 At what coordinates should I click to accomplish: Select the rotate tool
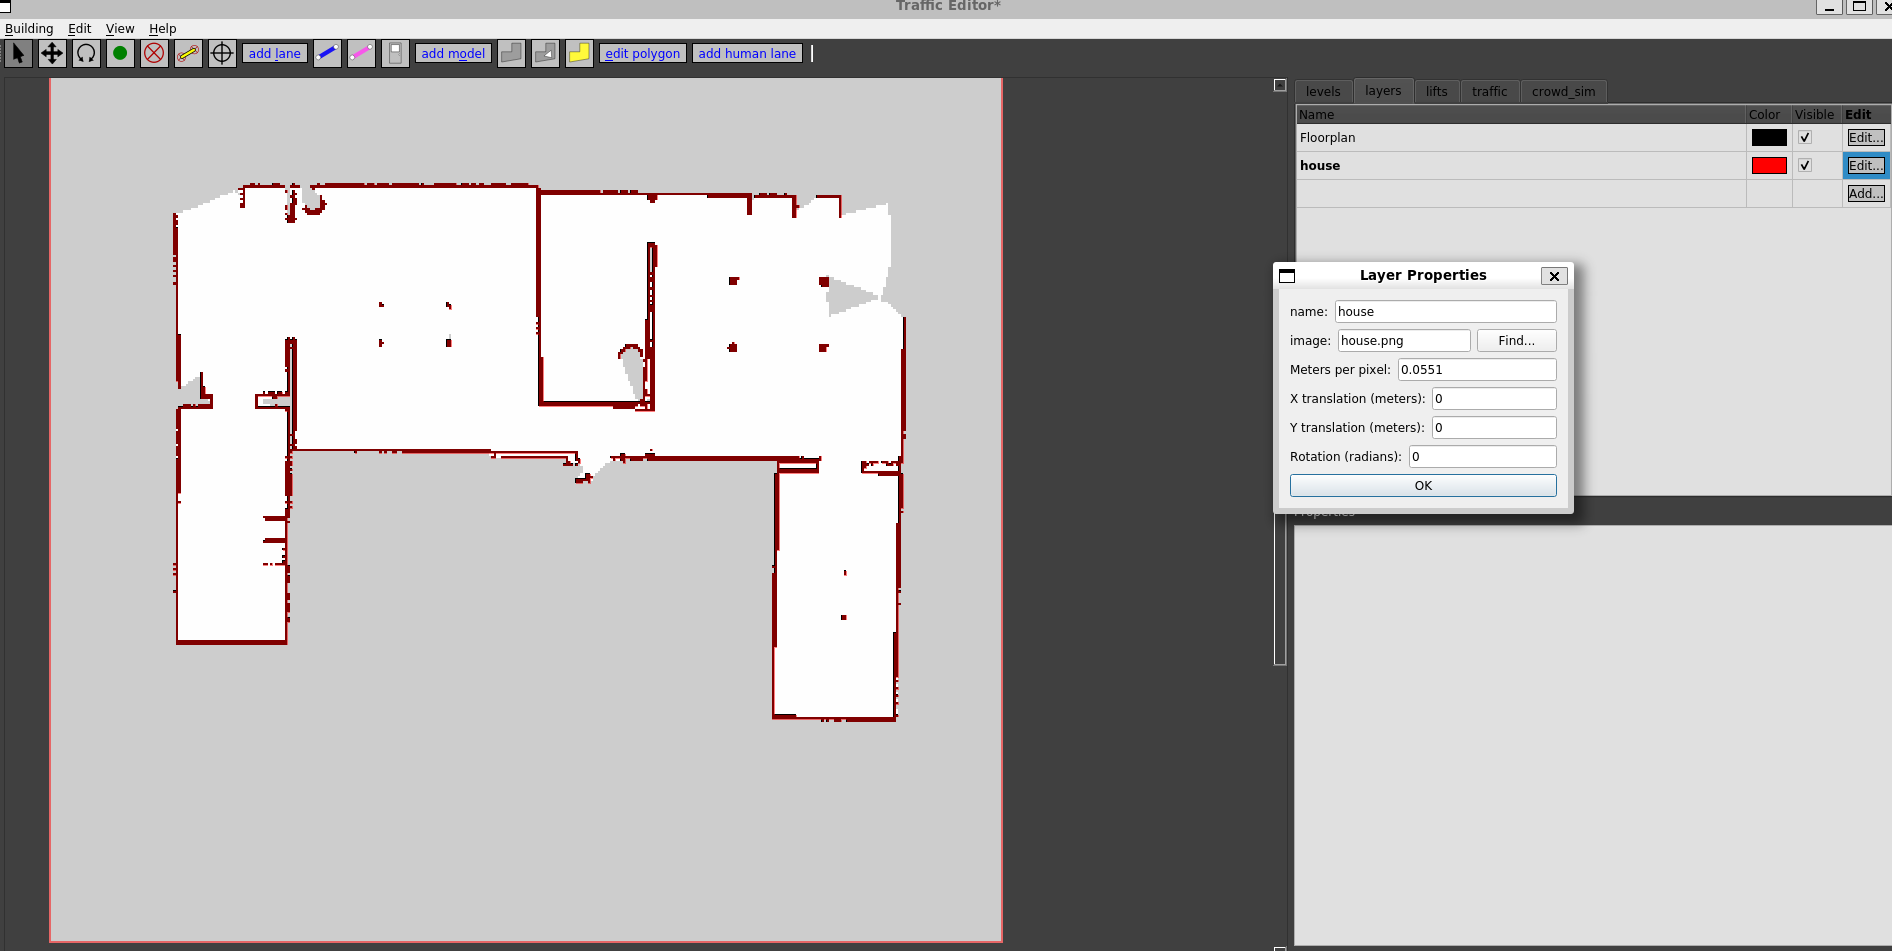pos(86,53)
